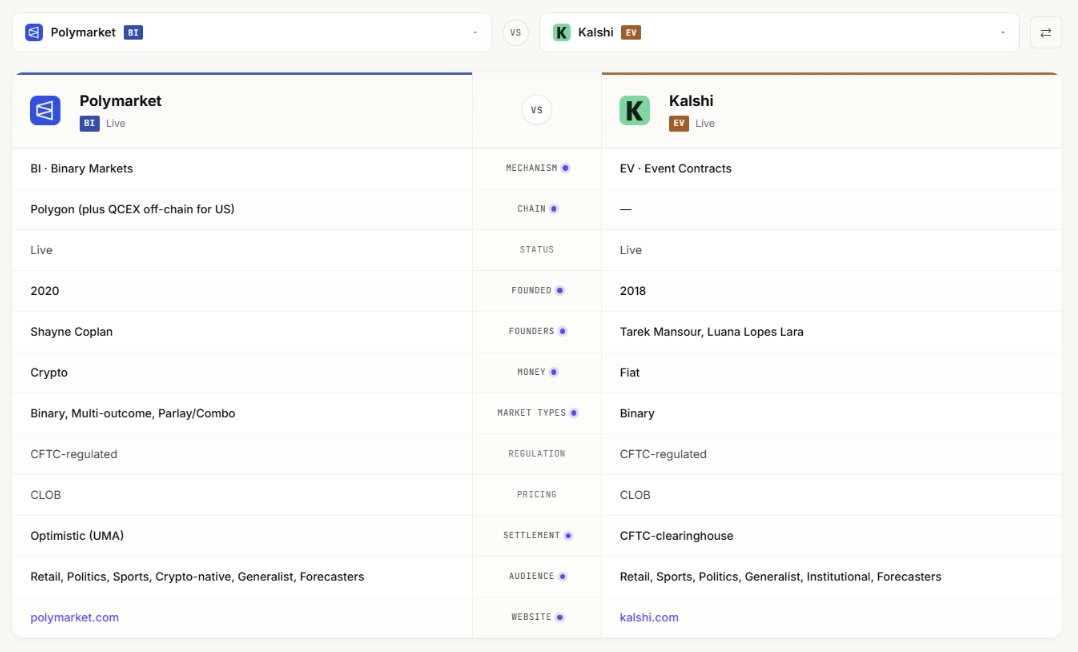Screen dimensions: 1078x652
Task: Click the VS circle in the comparison header
Action: pos(537,110)
